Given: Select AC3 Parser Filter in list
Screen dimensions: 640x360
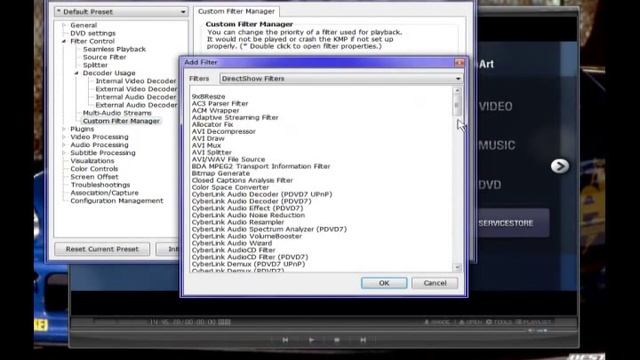Looking at the screenshot, I should 220,104.
